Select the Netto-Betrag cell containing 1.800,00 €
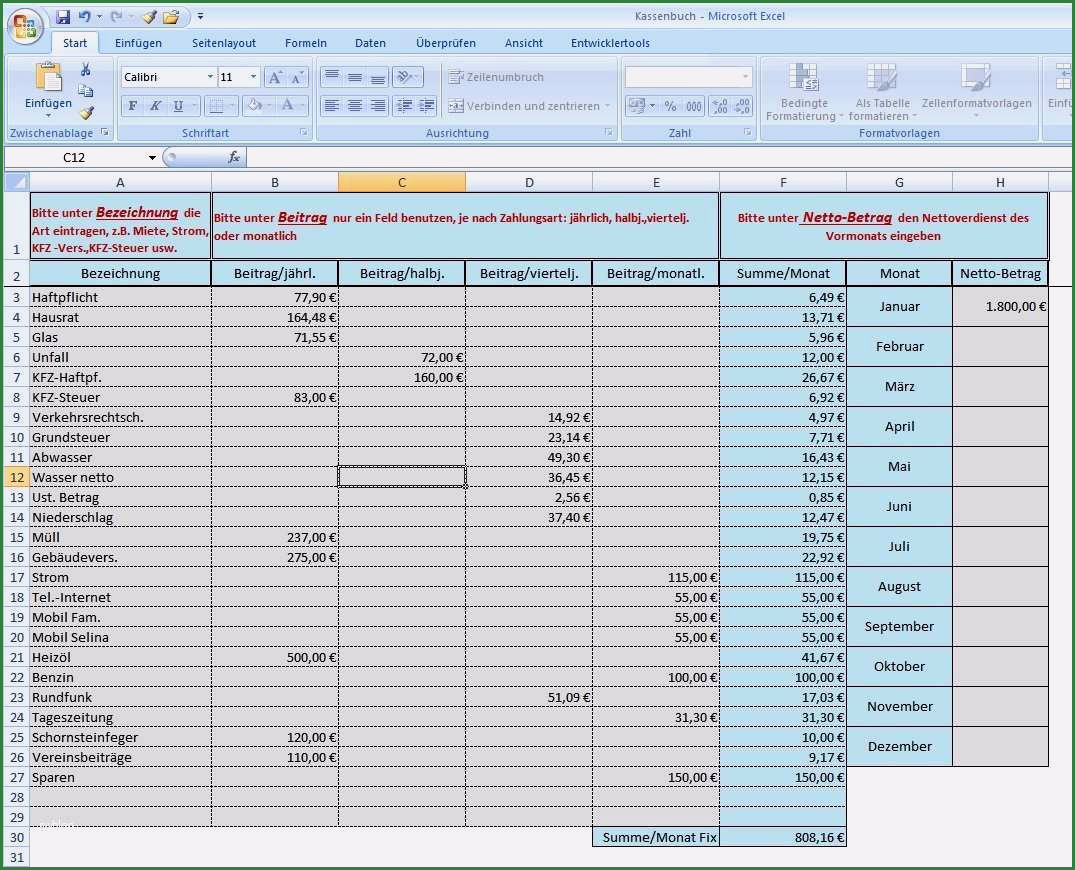Screen dimensions: 1075x870 pyautogui.click(x=1000, y=306)
